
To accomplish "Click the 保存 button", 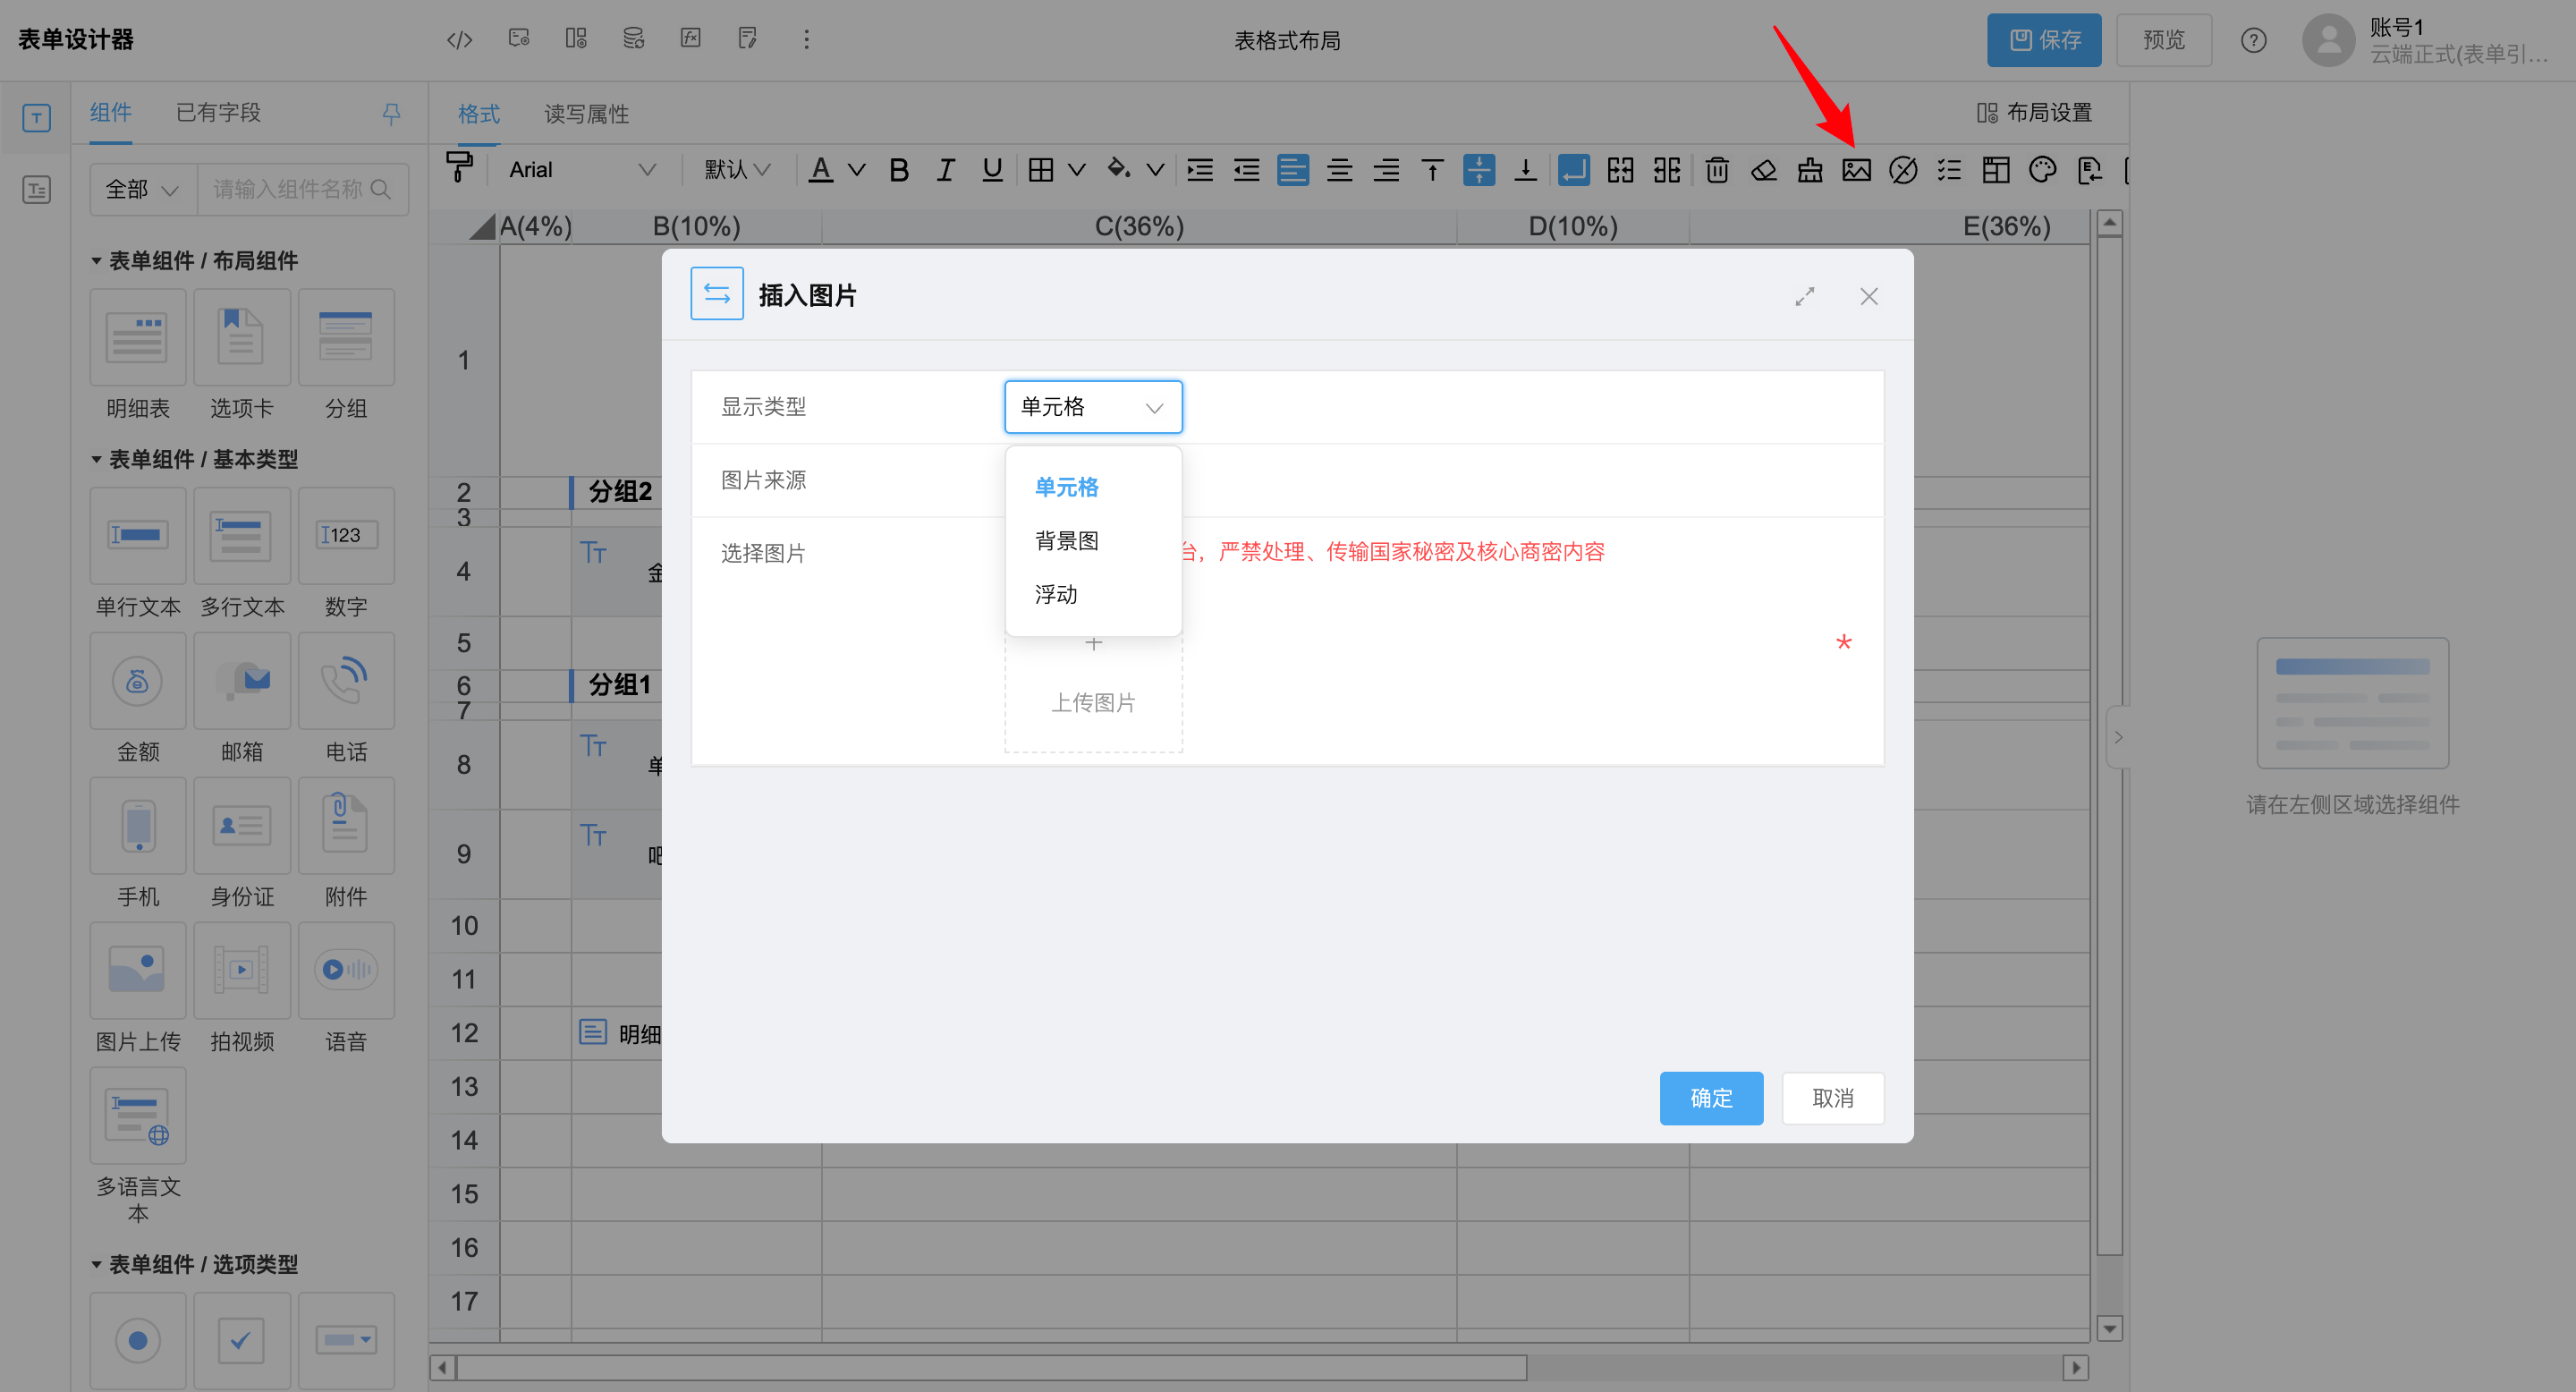I will coord(2044,40).
